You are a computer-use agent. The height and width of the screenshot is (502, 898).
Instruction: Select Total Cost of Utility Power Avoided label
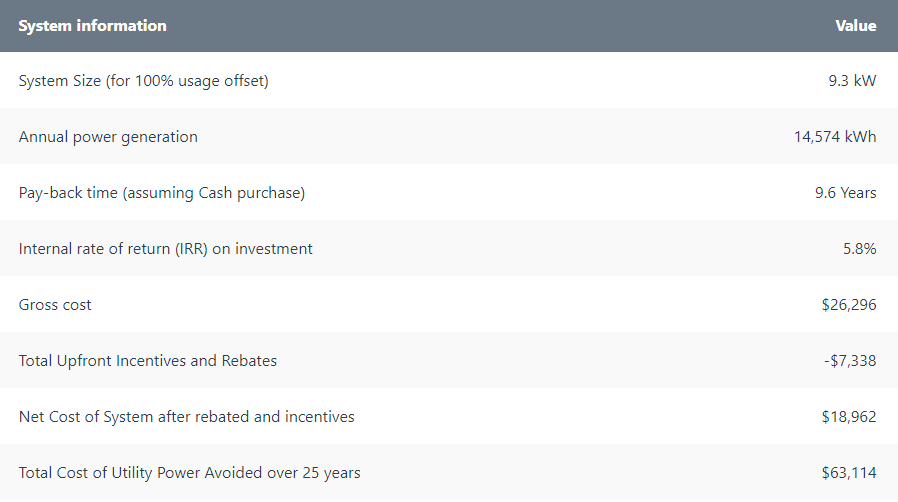(x=190, y=473)
